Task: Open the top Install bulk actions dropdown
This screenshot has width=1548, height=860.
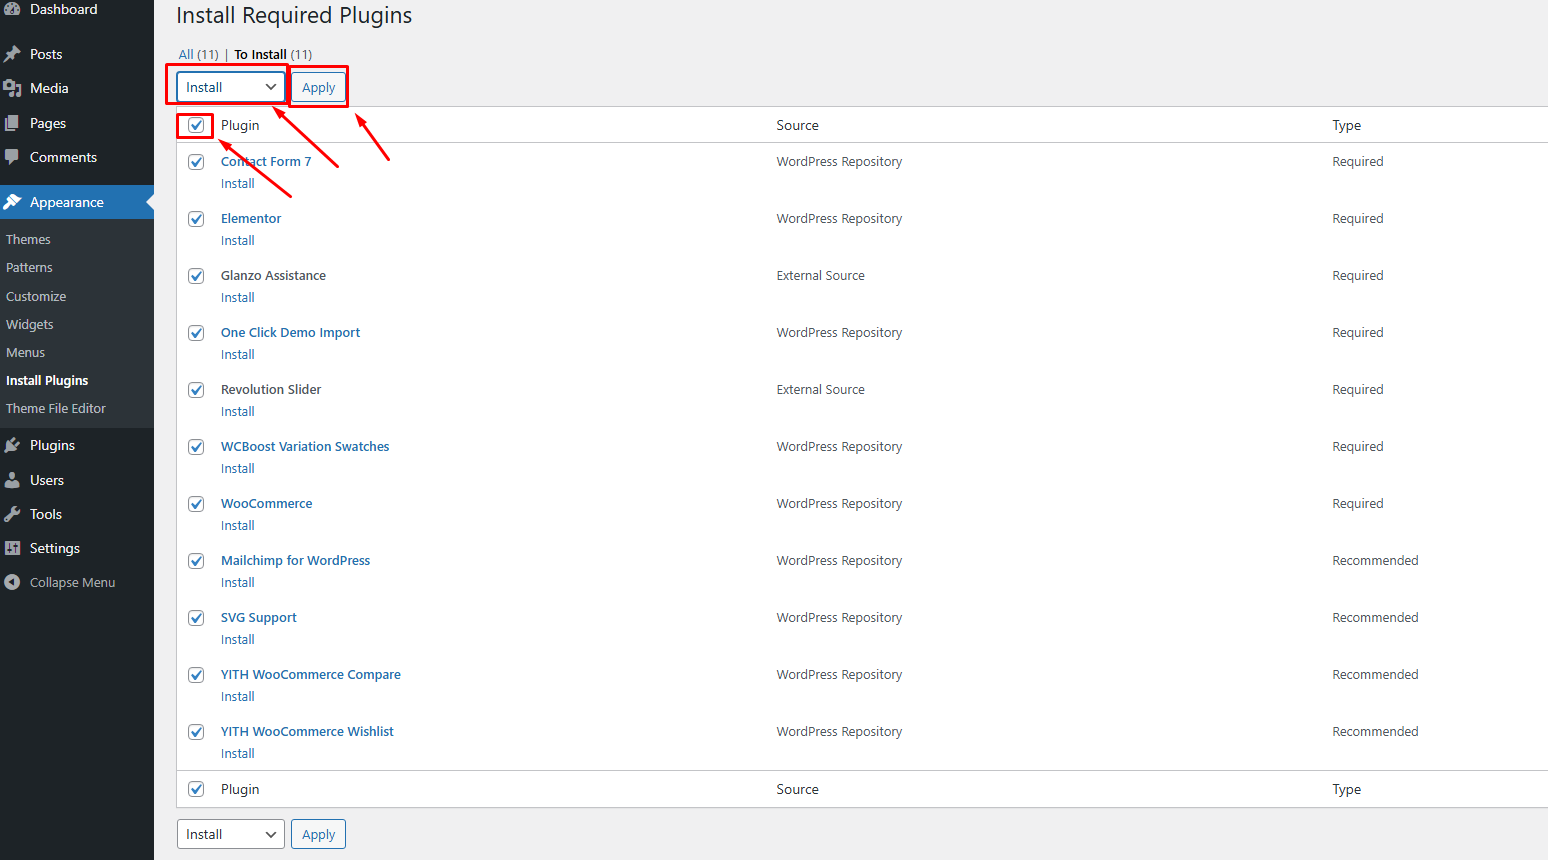Action: (231, 87)
